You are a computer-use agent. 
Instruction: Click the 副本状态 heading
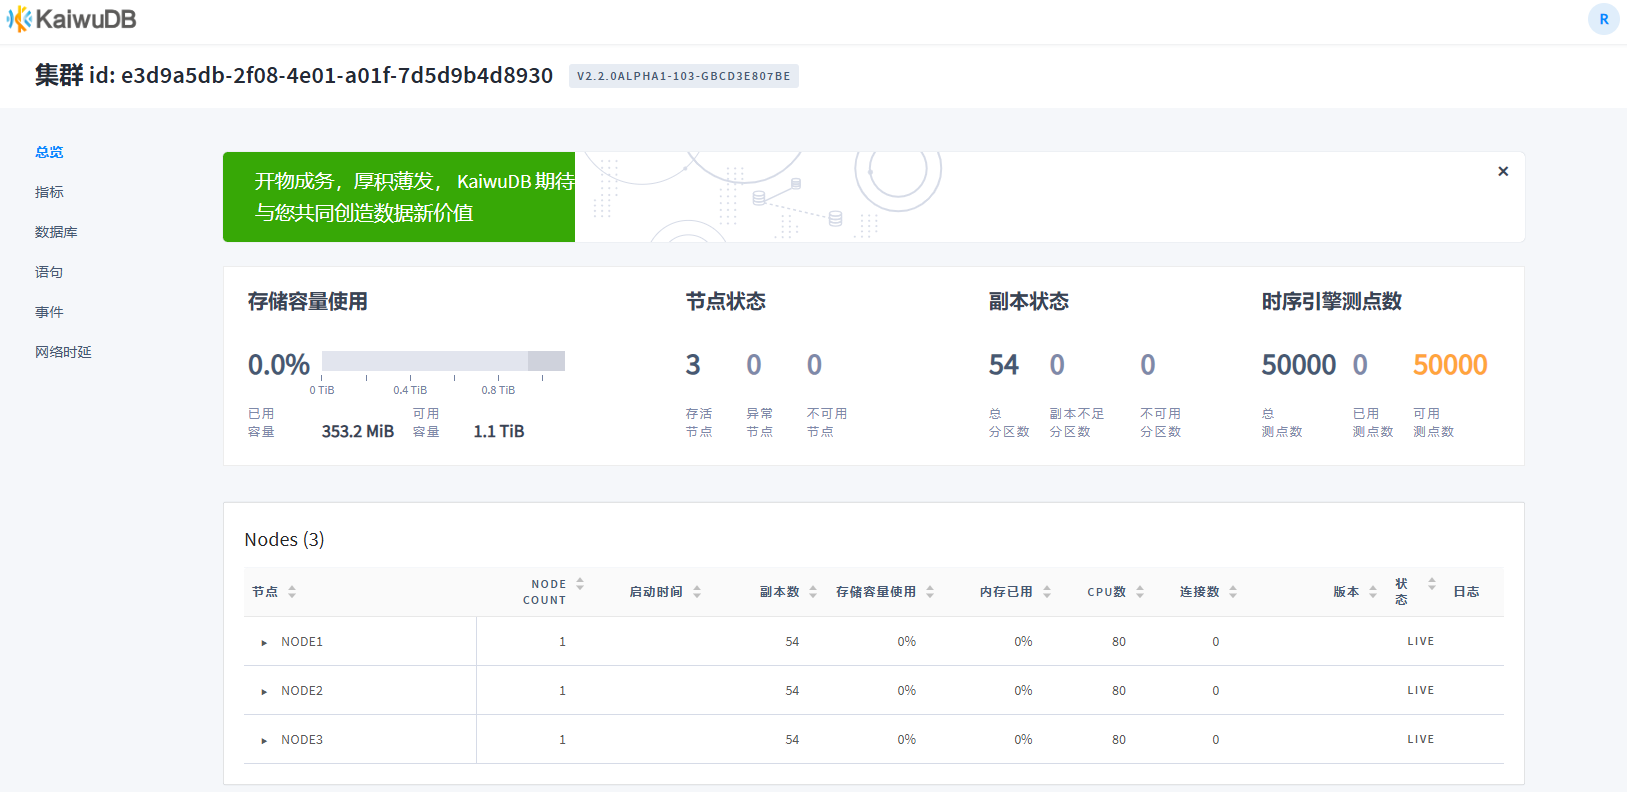coord(1029,302)
